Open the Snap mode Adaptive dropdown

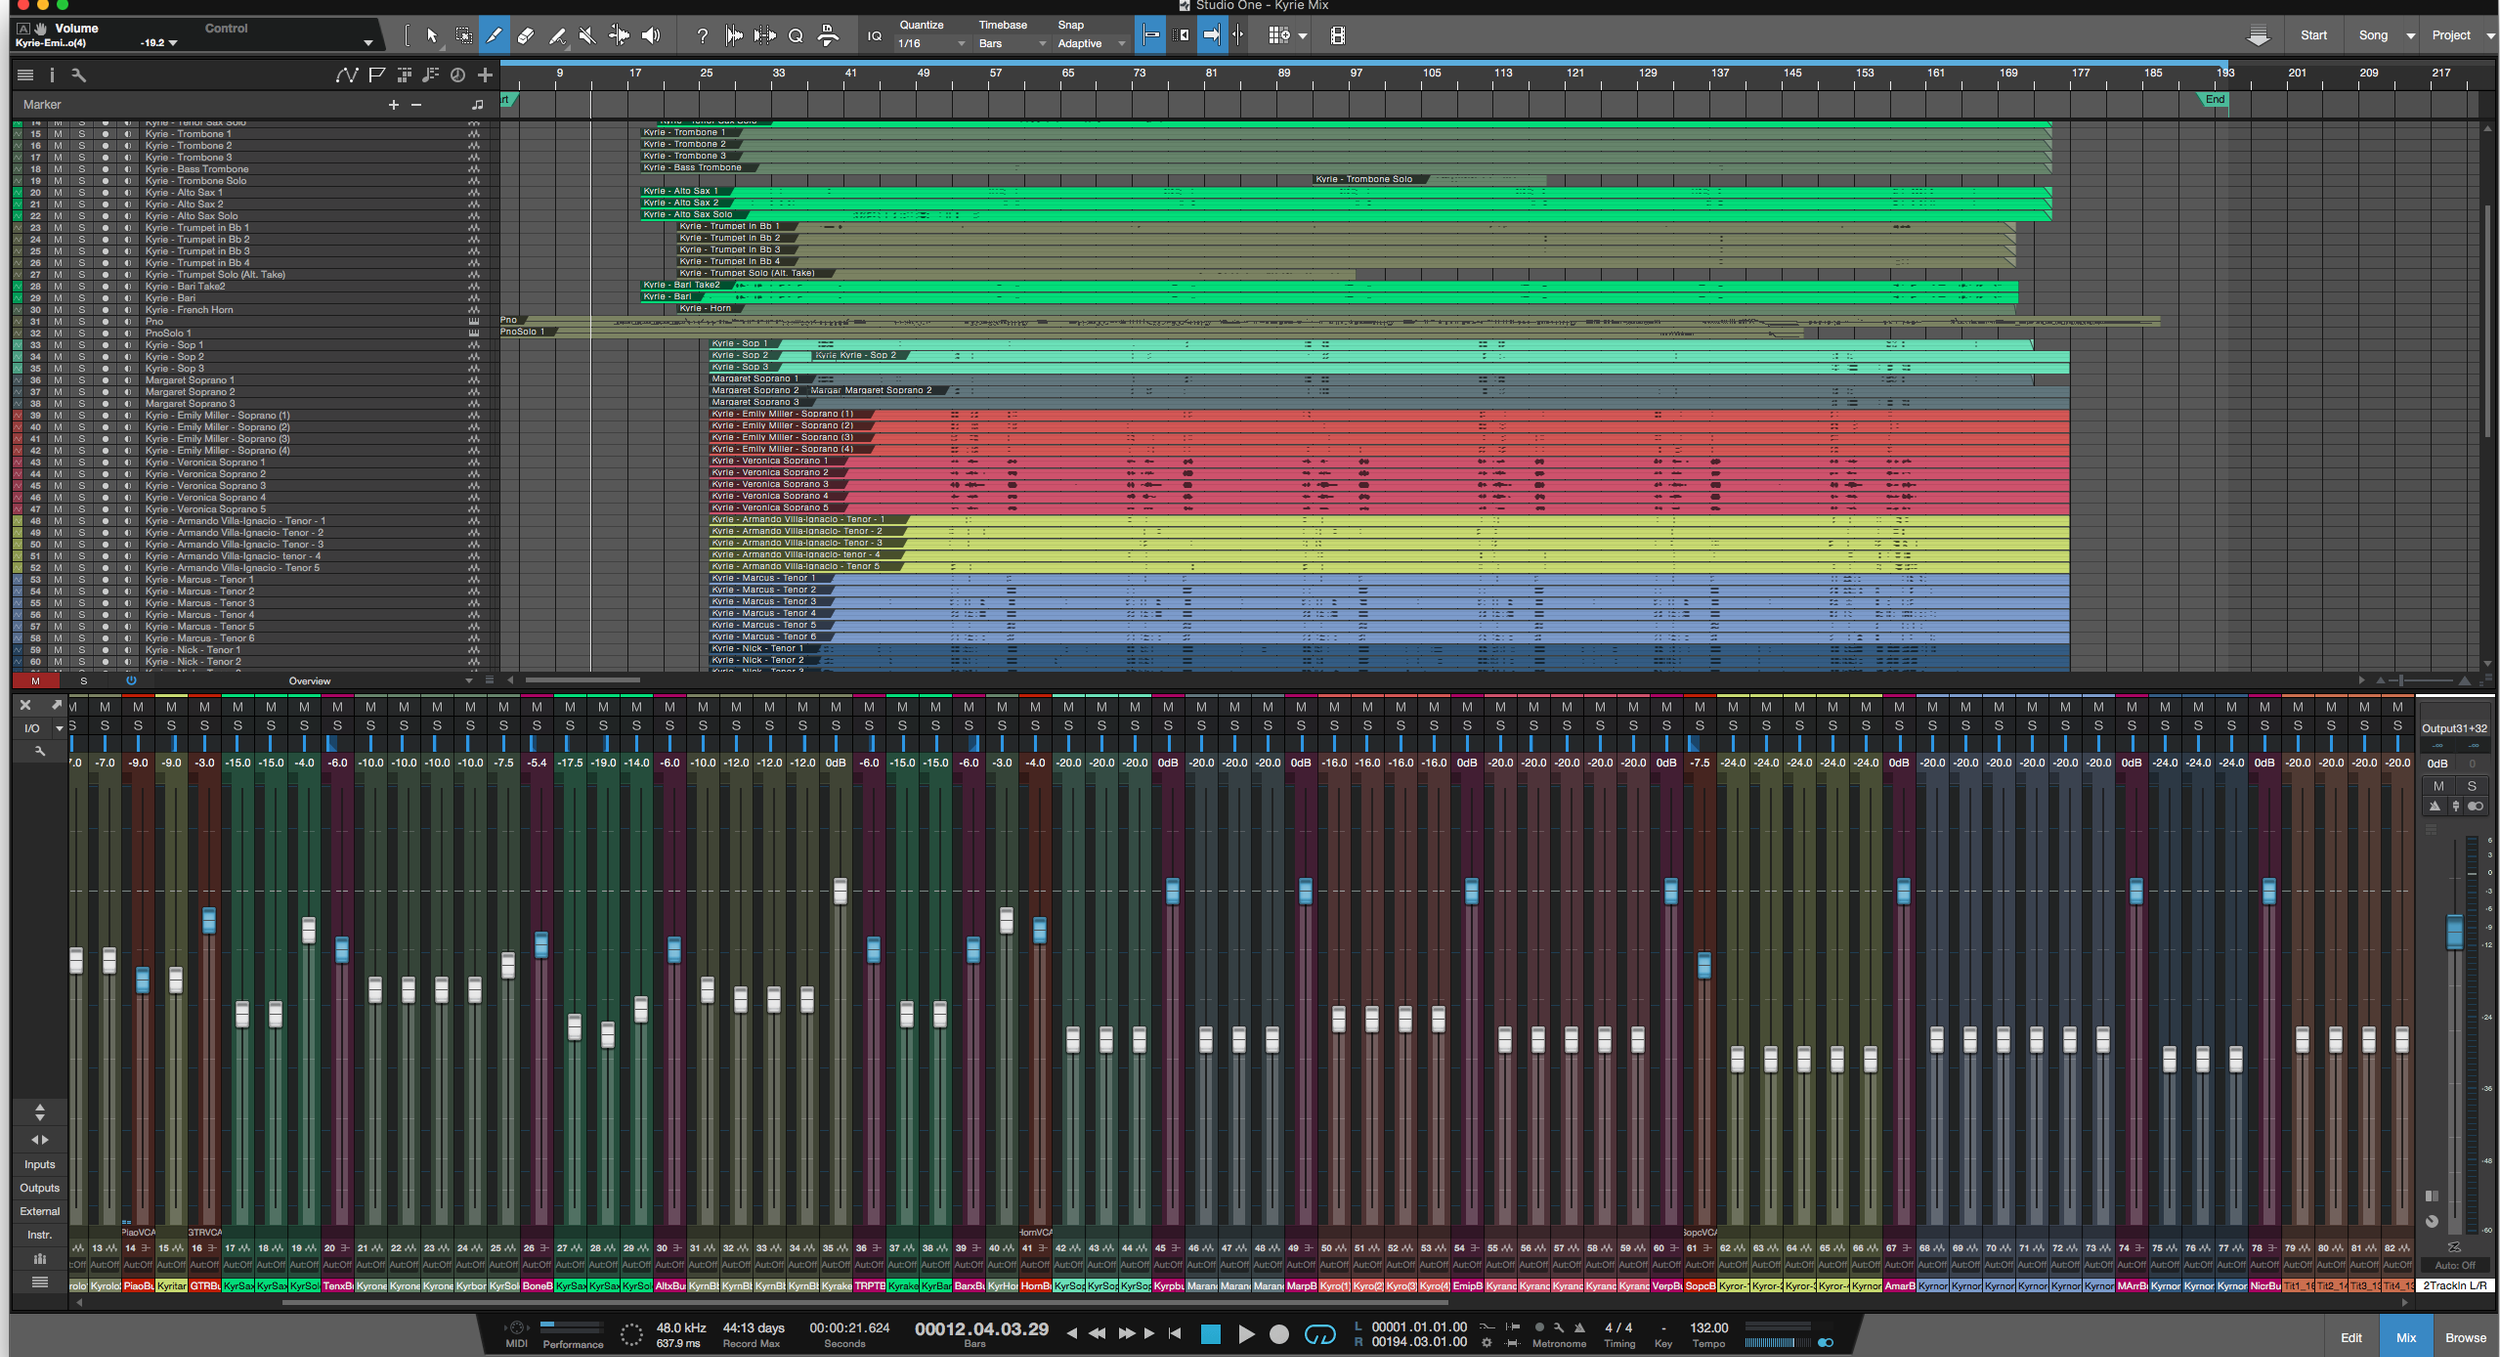(x=1090, y=43)
